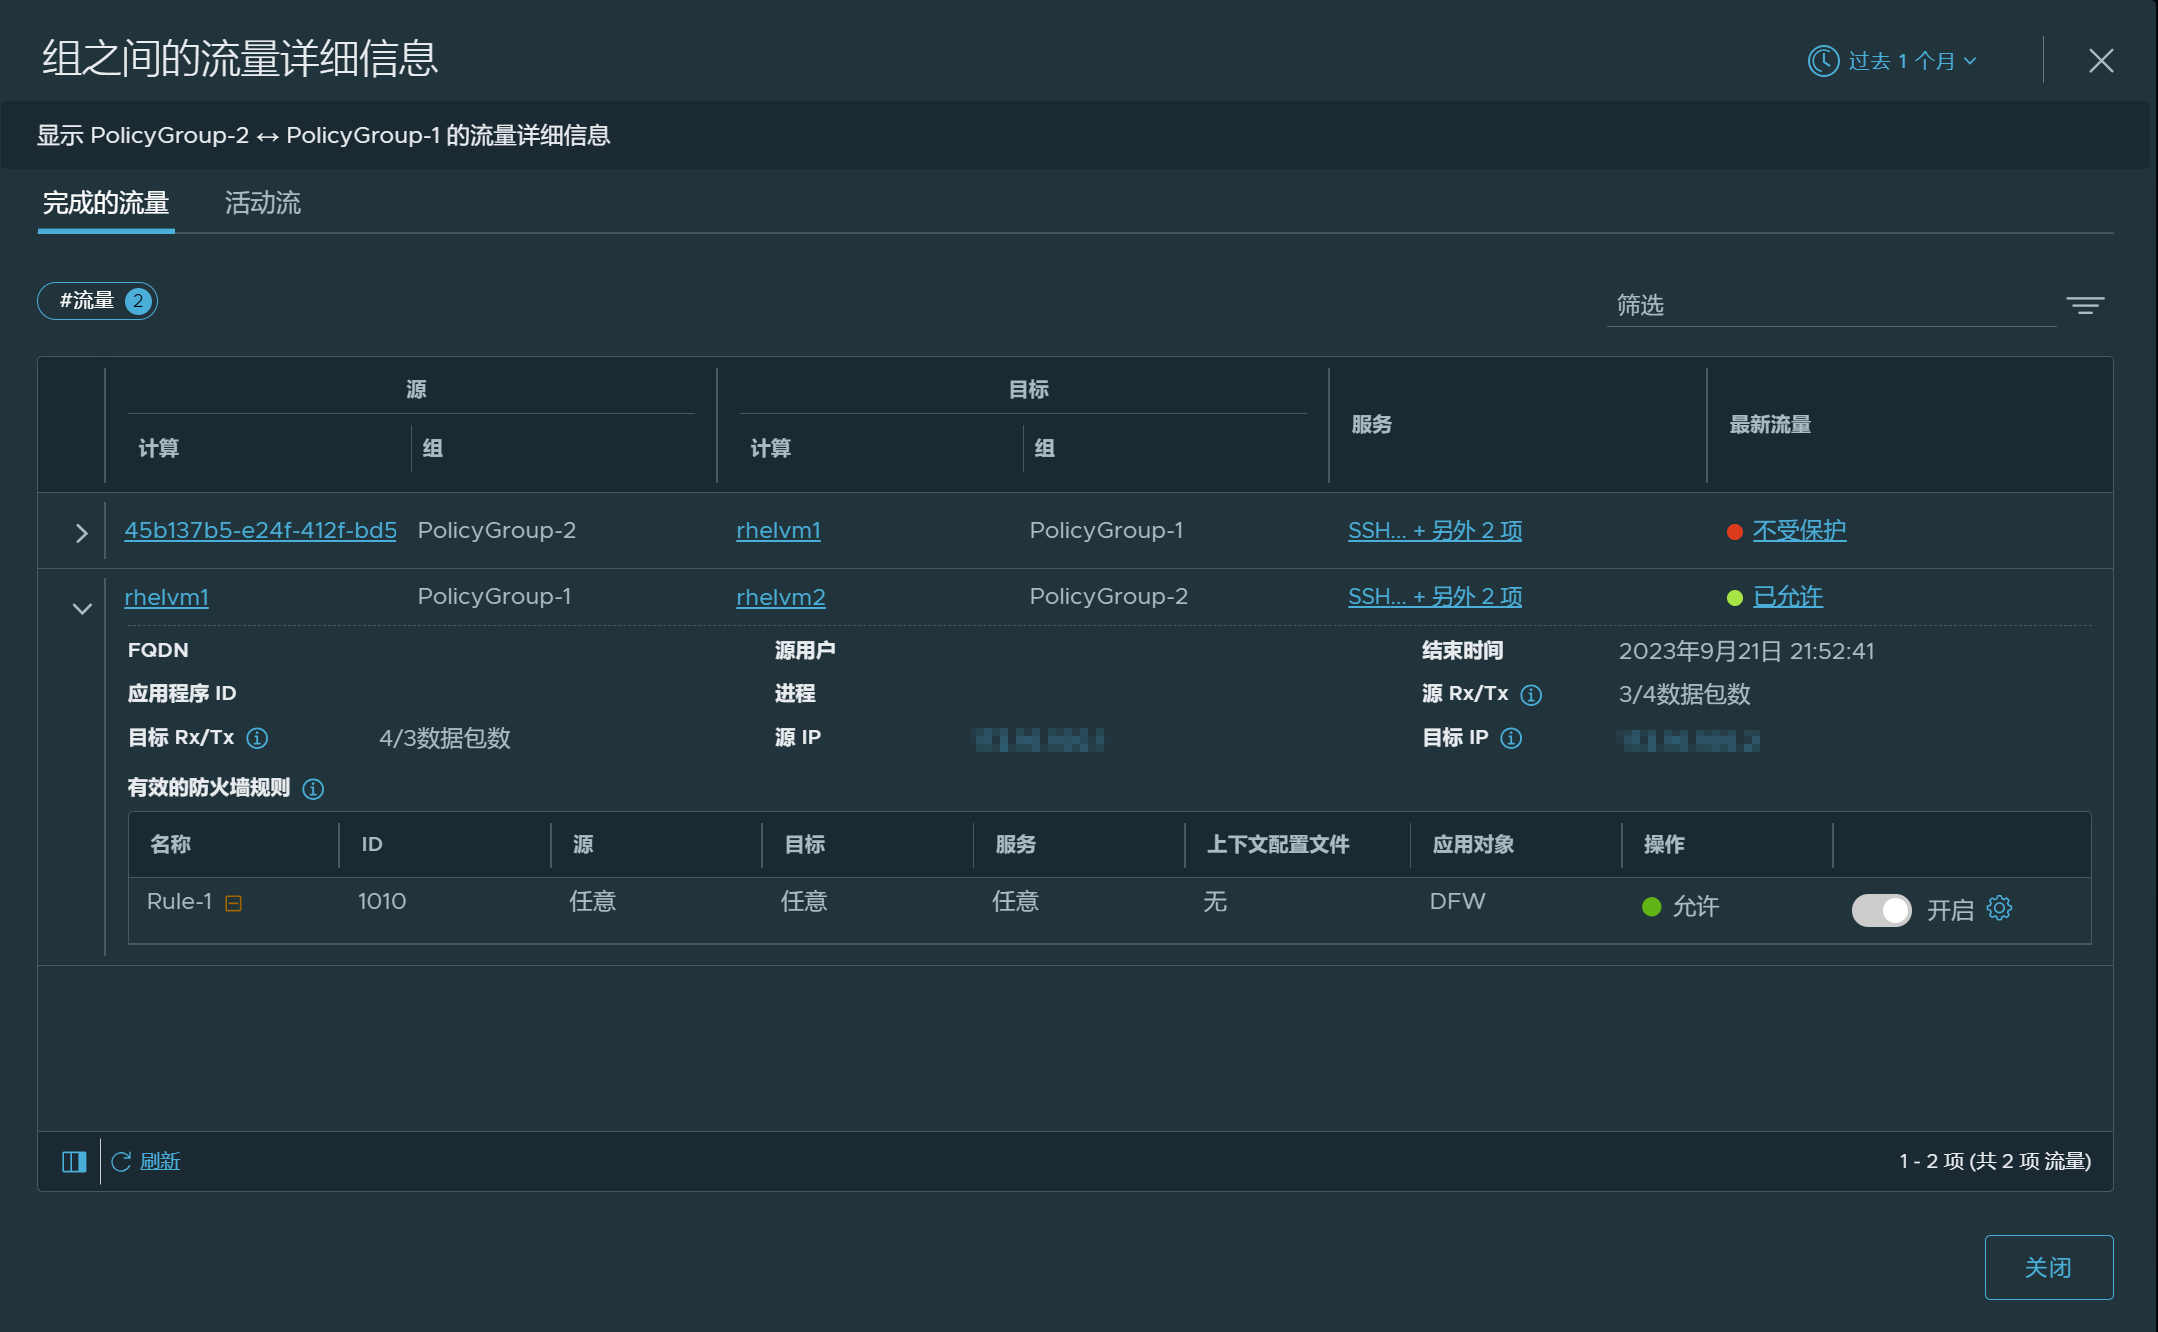This screenshot has width=2158, height=1332.
Task: Click the 已允许 status link
Action: [1788, 597]
